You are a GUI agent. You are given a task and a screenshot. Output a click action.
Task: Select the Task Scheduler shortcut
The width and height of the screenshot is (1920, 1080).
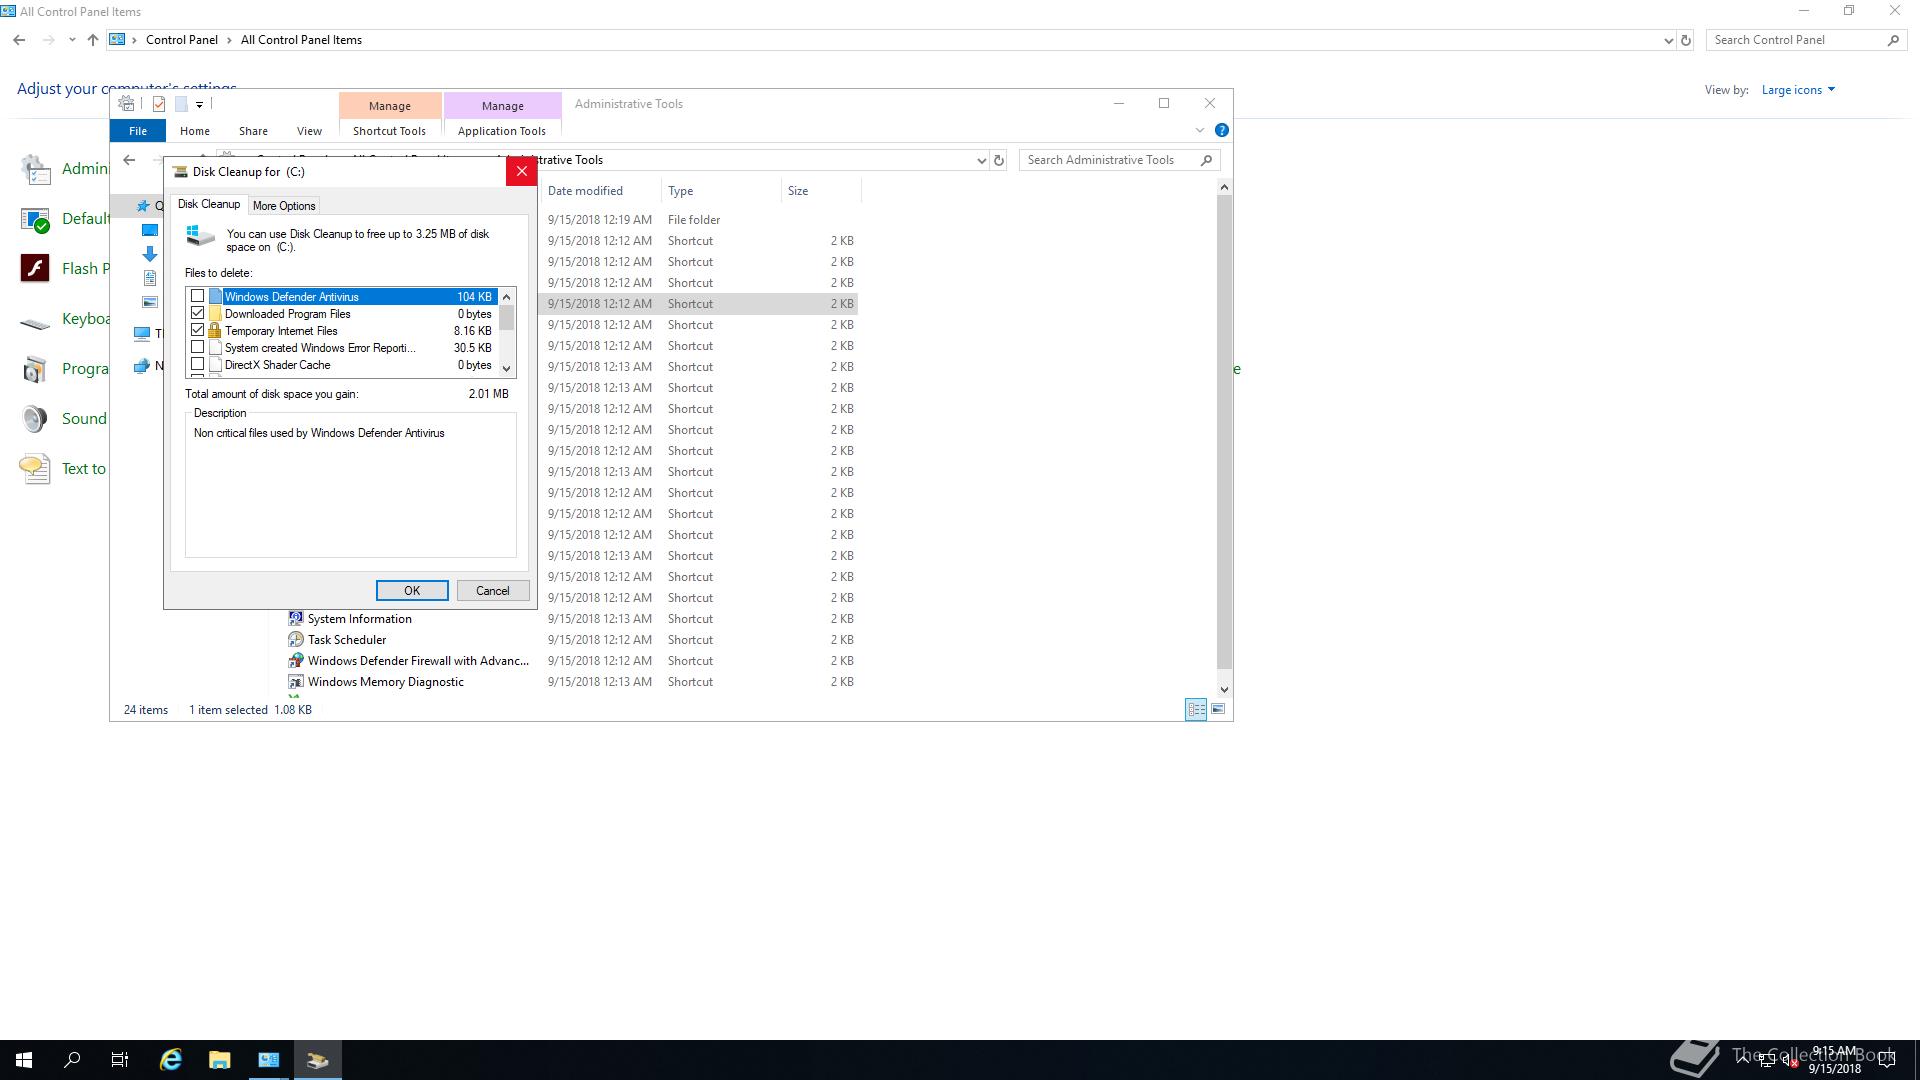(x=346, y=640)
